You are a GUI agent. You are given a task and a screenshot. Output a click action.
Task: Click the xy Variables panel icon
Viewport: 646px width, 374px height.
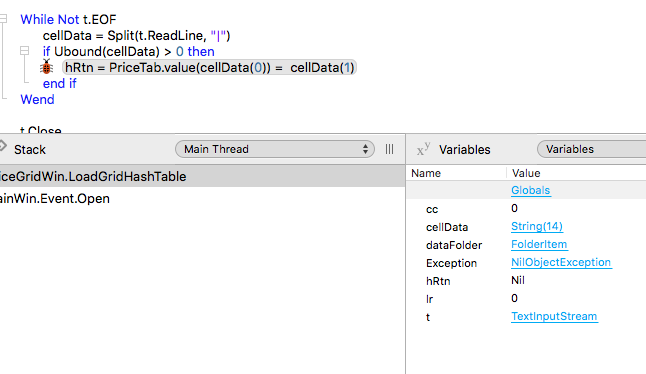[423, 149]
